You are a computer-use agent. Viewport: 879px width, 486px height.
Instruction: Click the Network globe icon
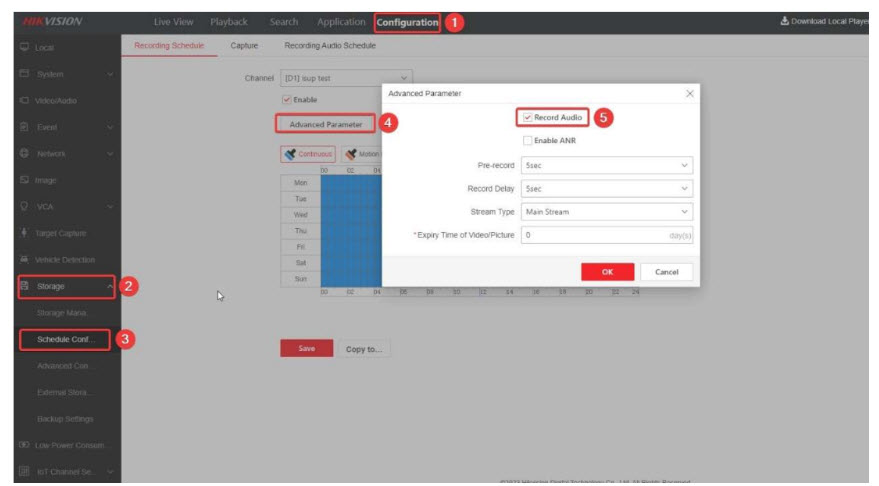(x=24, y=154)
